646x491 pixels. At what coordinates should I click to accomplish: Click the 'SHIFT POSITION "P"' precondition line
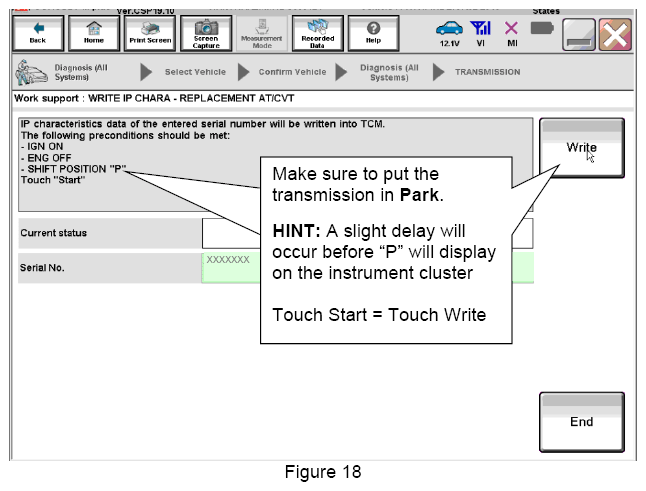pyautogui.click(x=73, y=169)
